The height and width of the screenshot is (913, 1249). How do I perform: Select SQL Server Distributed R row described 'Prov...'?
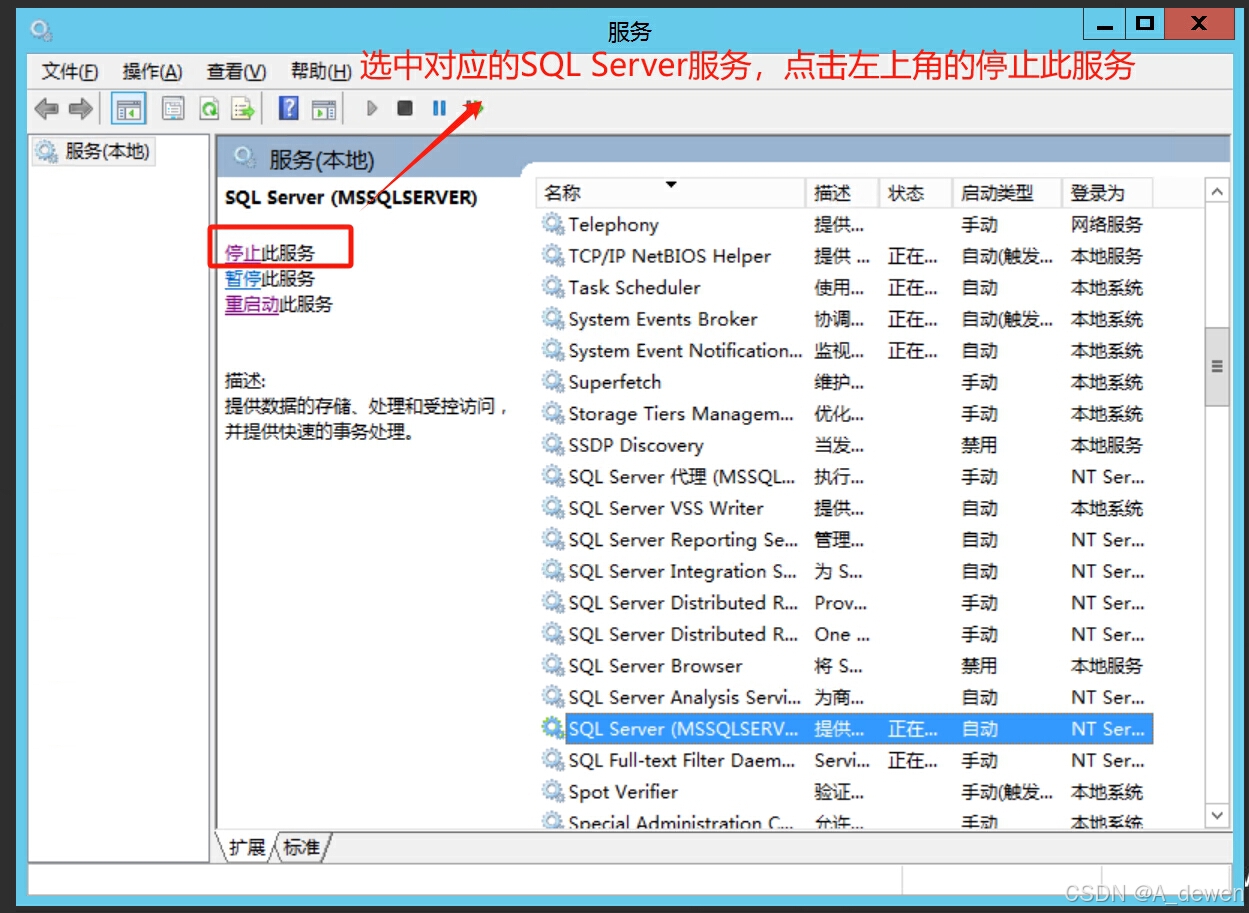tap(846, 602)
